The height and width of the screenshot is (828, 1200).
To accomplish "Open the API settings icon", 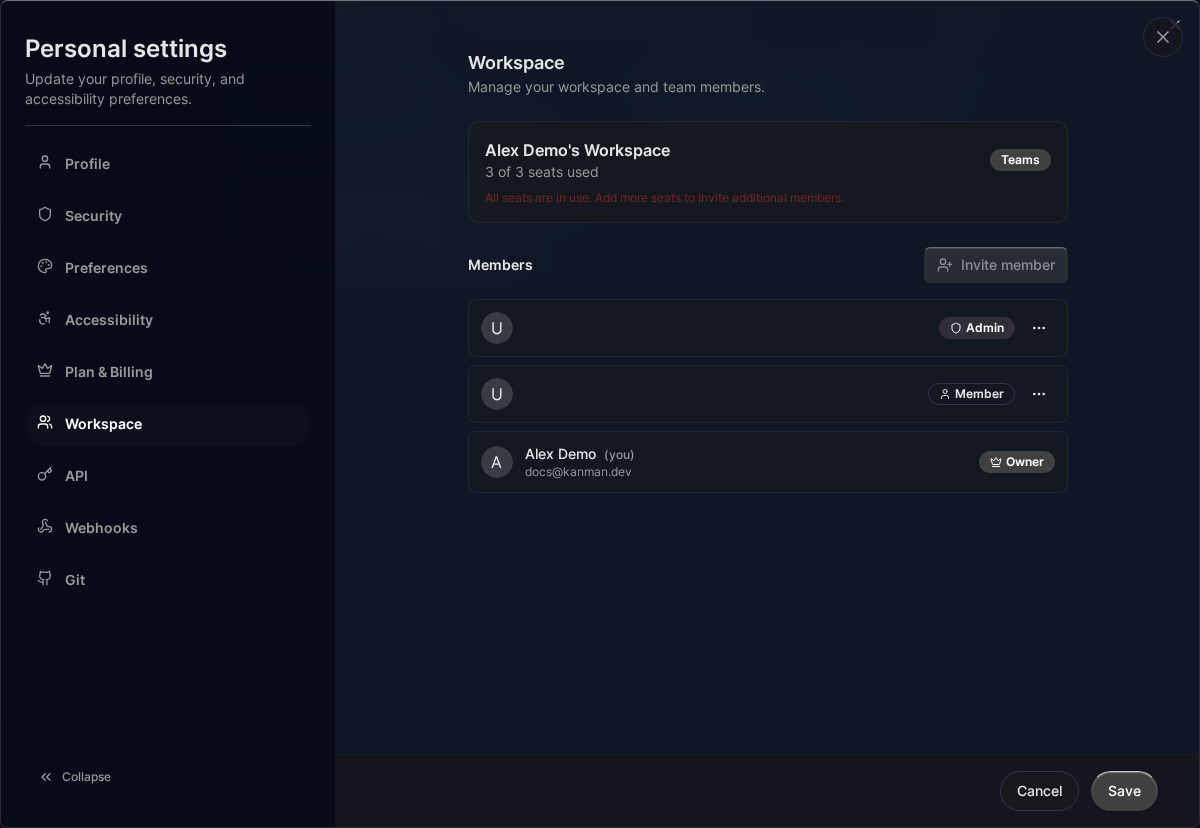I will (x=45, y=475).
